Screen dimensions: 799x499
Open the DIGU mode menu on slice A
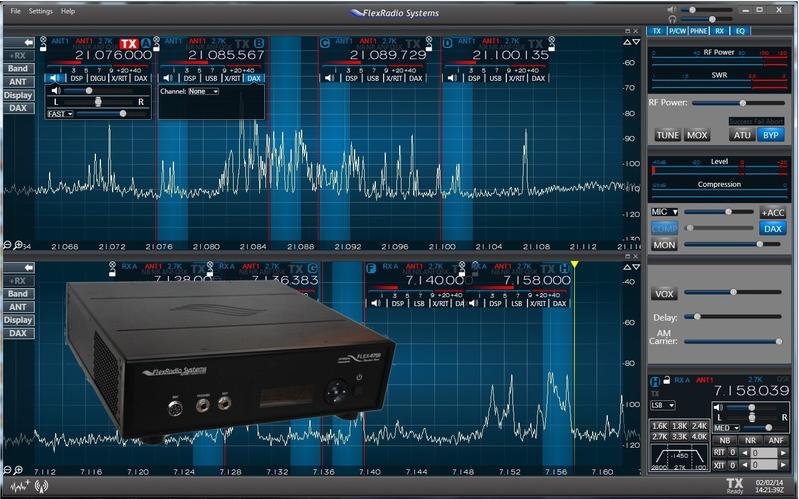tap(98, 78)
